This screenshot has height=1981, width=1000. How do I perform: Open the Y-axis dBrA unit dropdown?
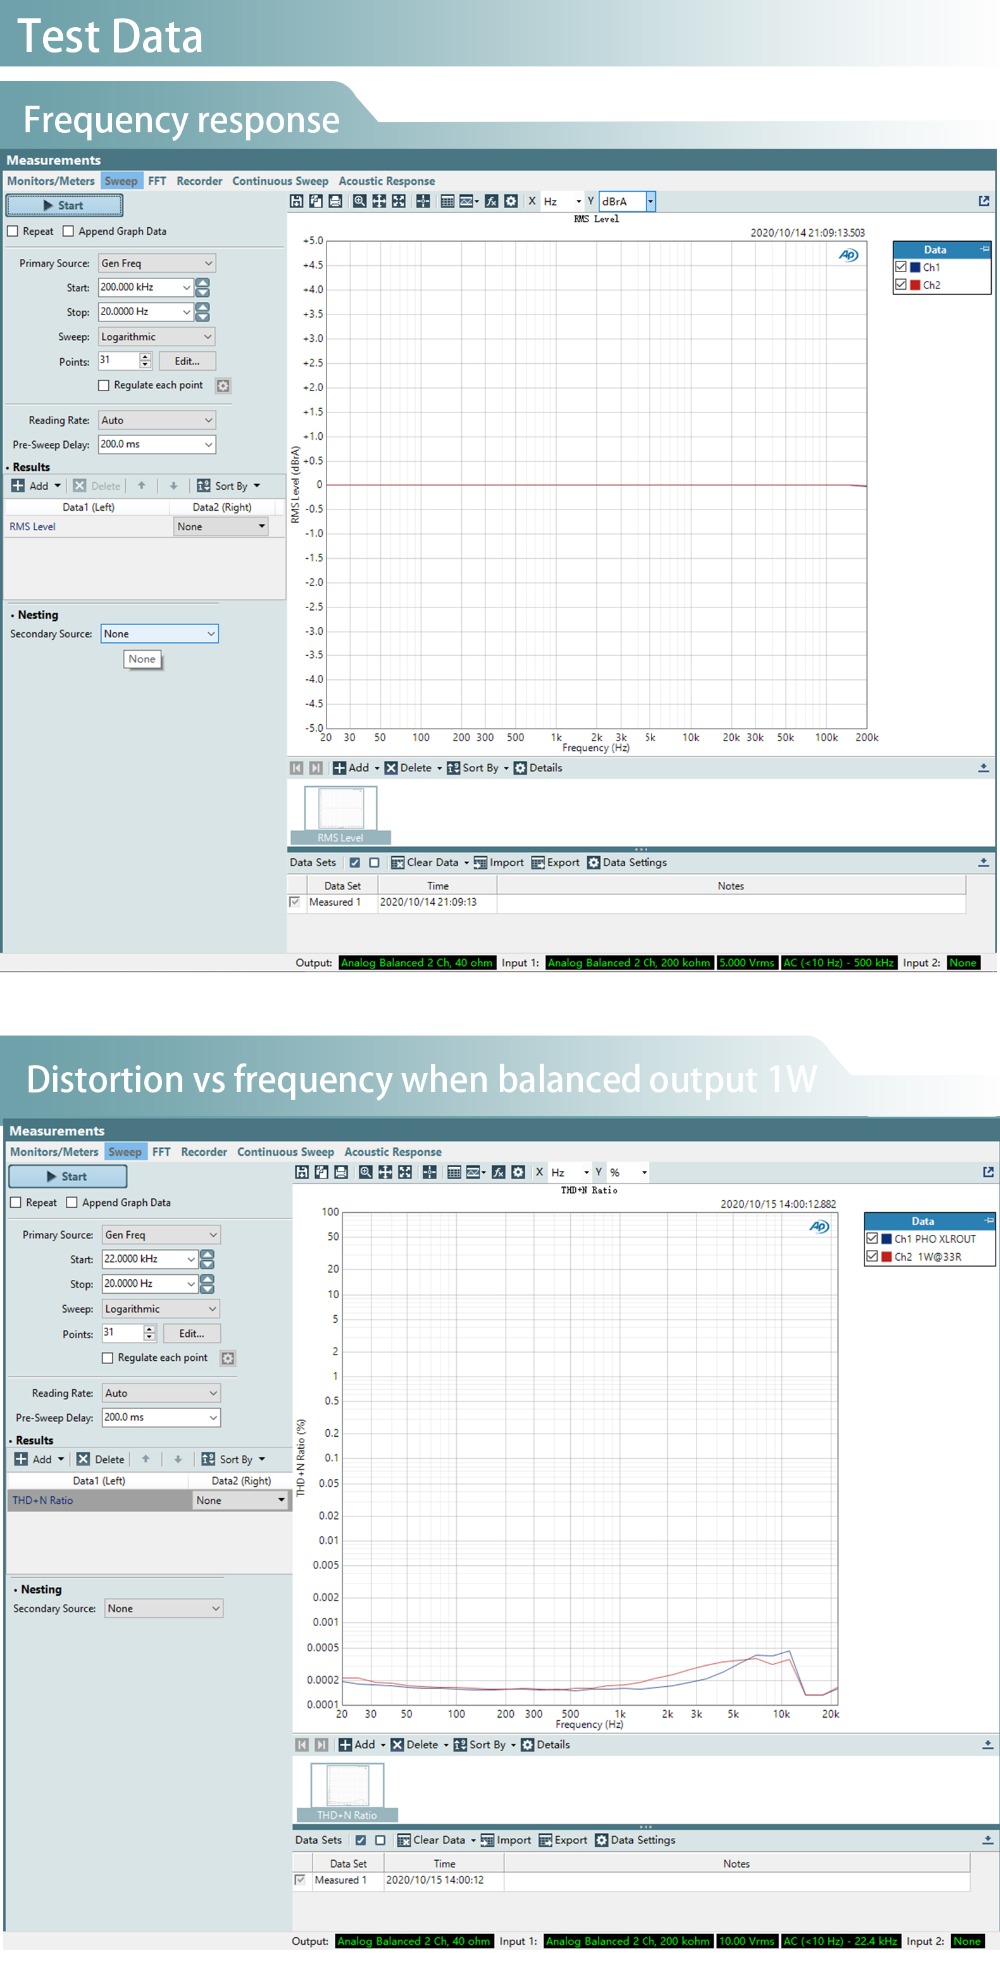(650, 201)
